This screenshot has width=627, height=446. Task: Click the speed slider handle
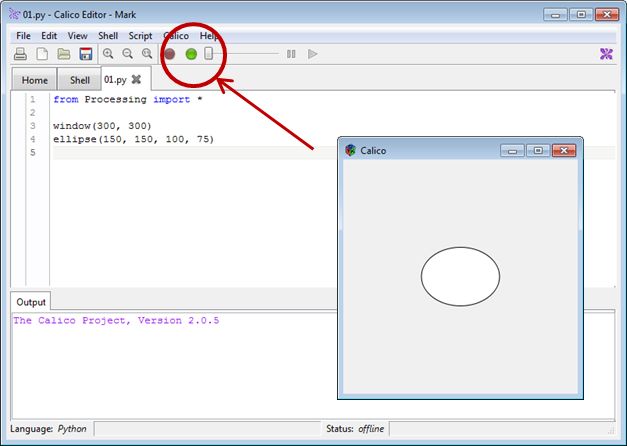click(x=208, y=54)
